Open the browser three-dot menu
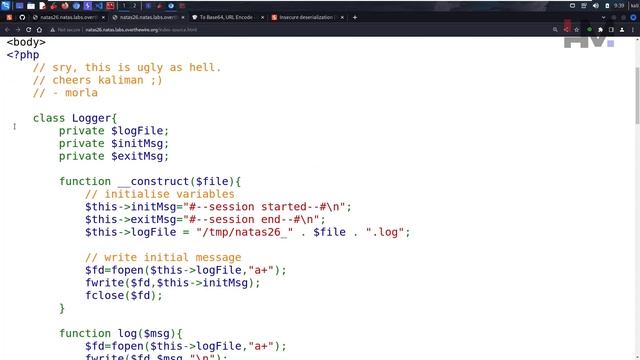The image size is (640, 360). 633,30
